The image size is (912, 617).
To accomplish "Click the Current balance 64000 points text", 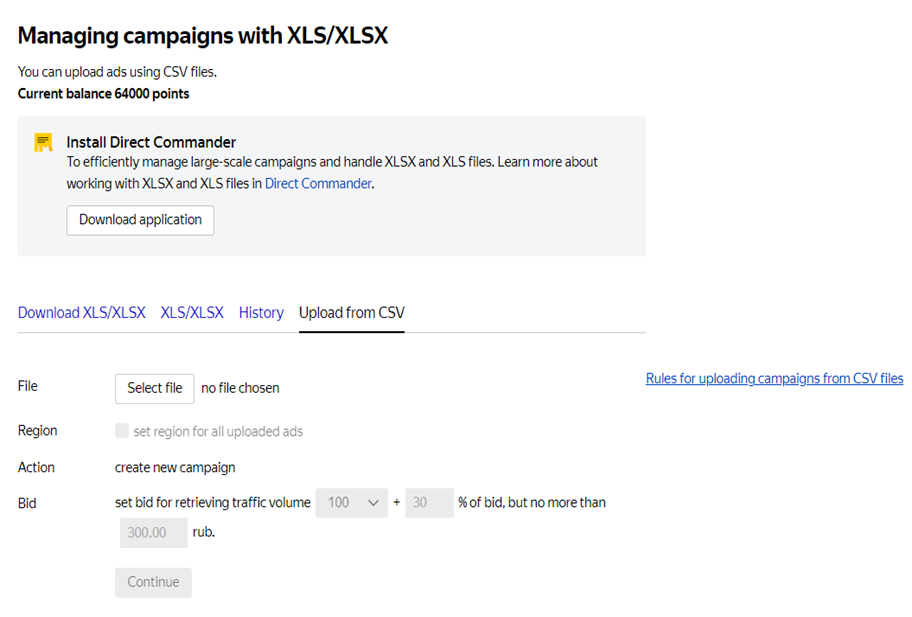I will point(103,94).
